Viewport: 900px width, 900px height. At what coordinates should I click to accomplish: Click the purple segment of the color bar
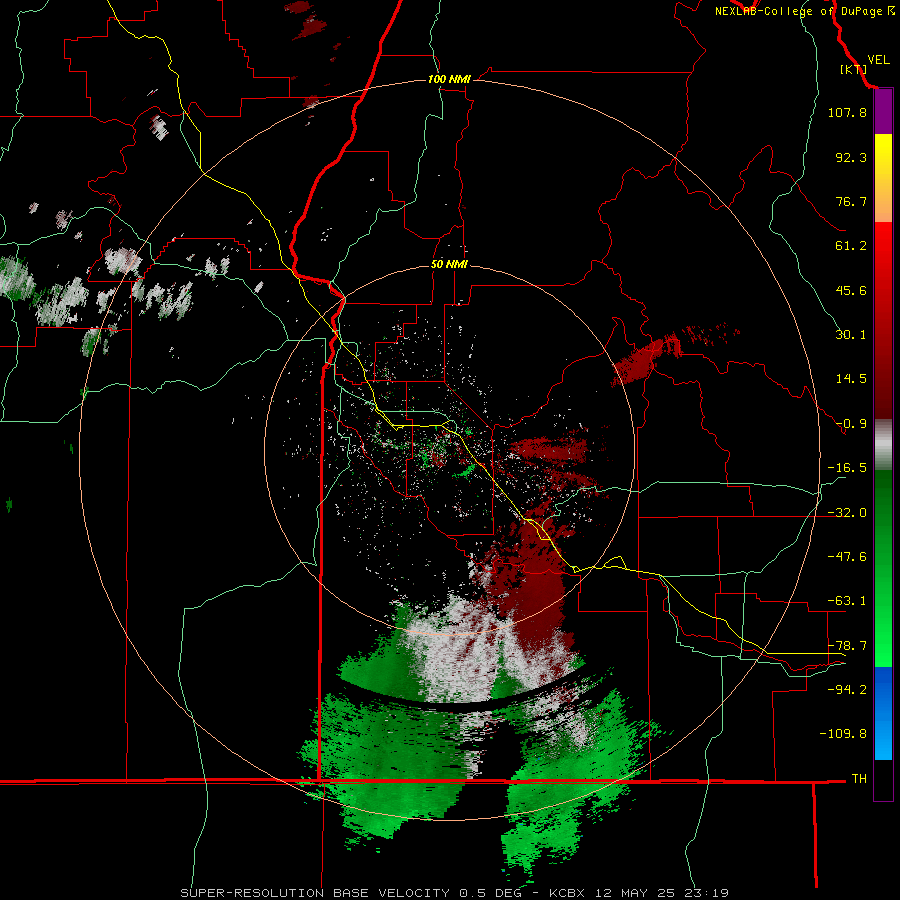[x=883, y=112]
